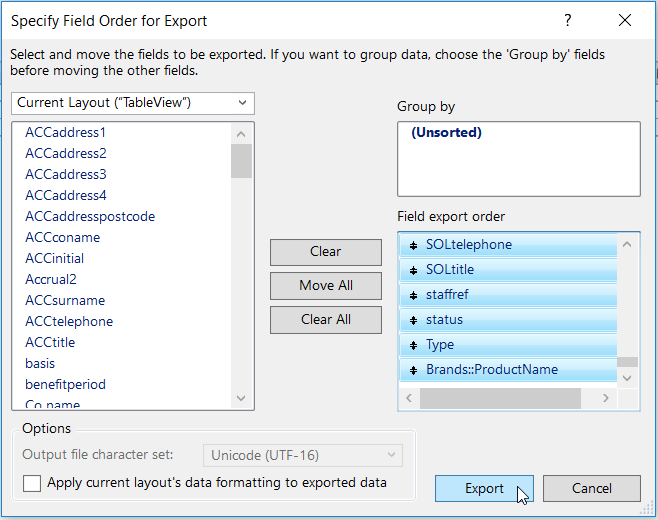Click the reorder handle icon beside SOLtitle

(412, 270)
